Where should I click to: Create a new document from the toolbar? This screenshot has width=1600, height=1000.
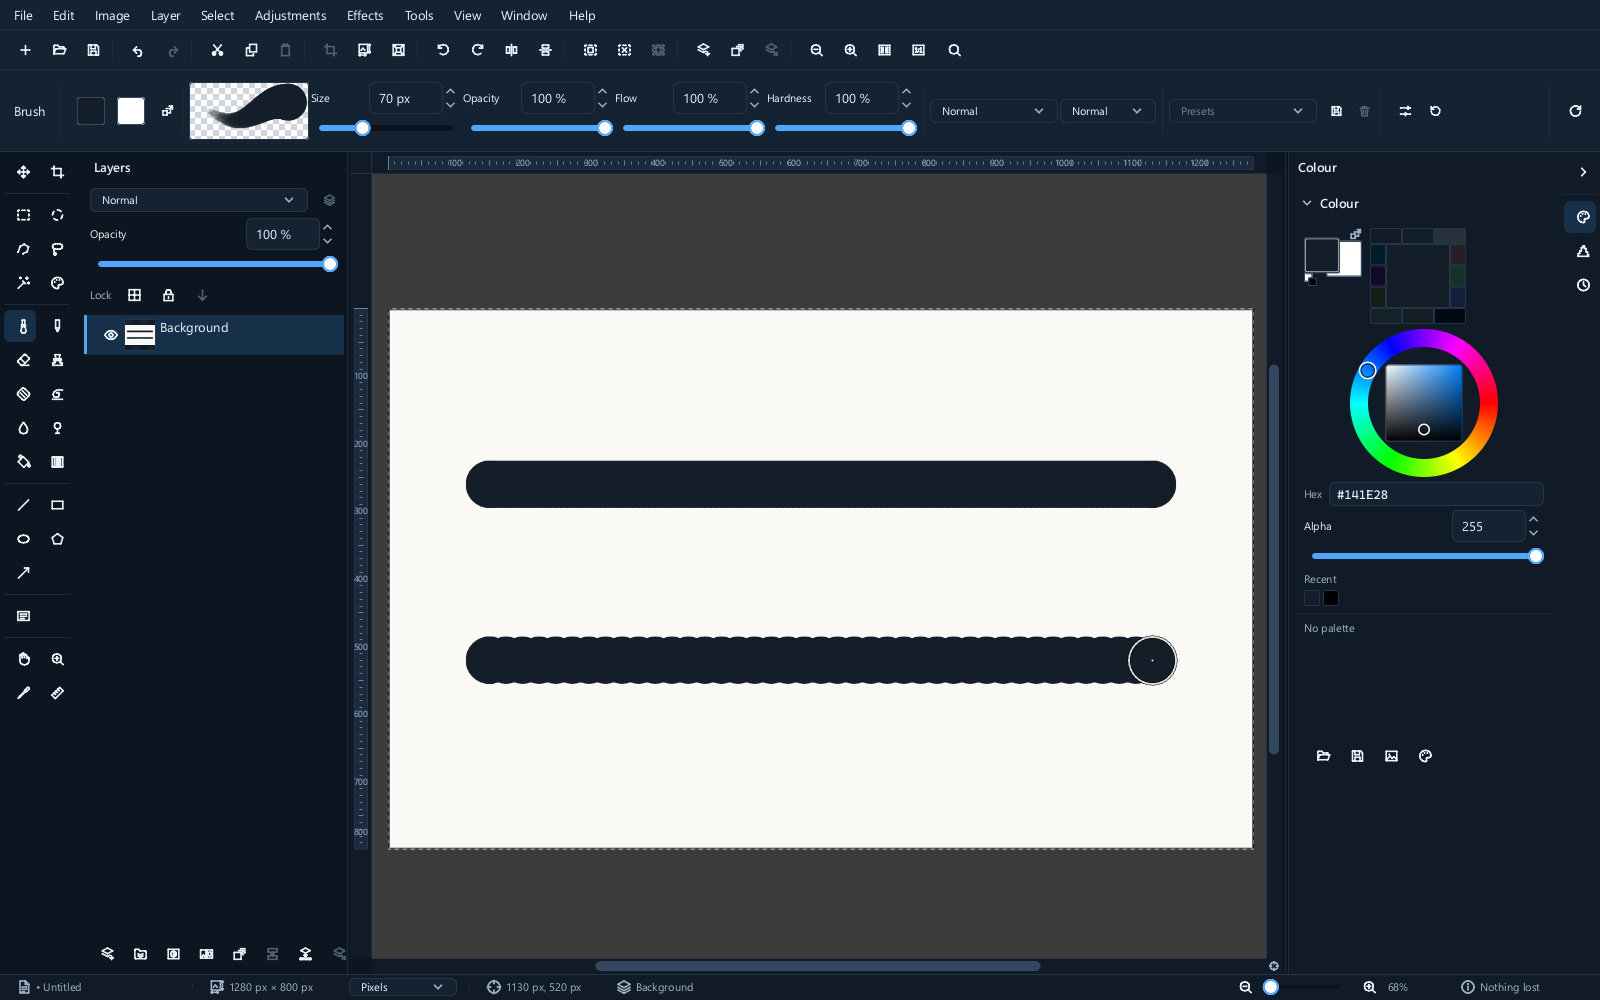[x=25, y=50]
